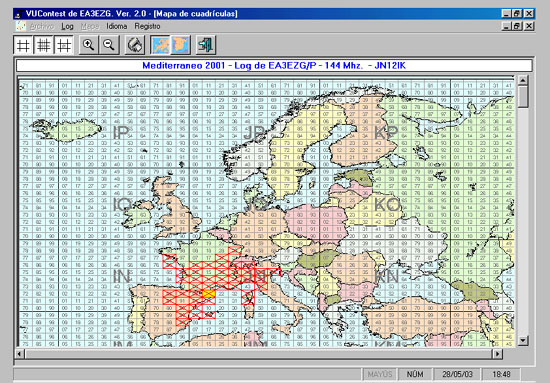
Task: Toggle the large-square grid button
Action: pos(23,45)
